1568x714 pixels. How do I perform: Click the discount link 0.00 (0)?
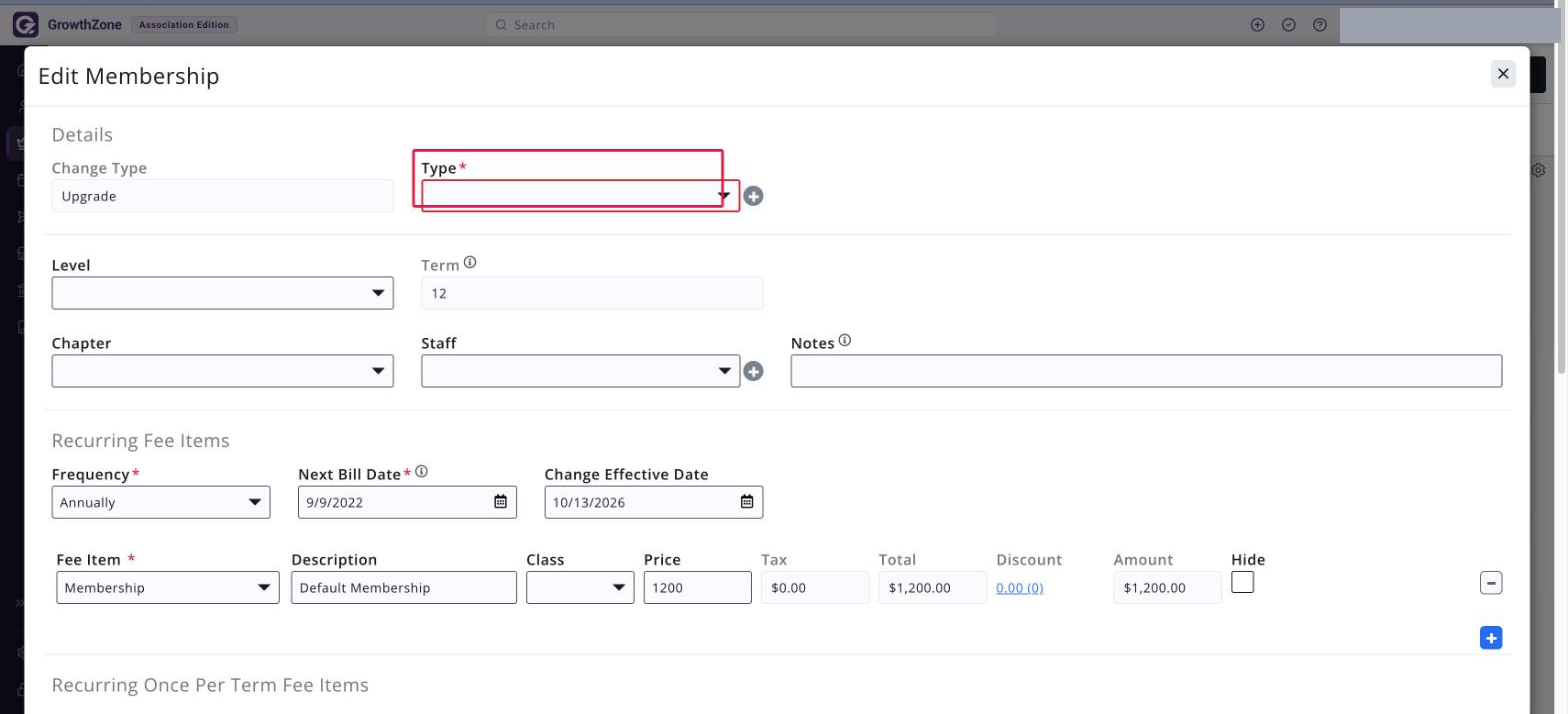tap(1020, 588)
